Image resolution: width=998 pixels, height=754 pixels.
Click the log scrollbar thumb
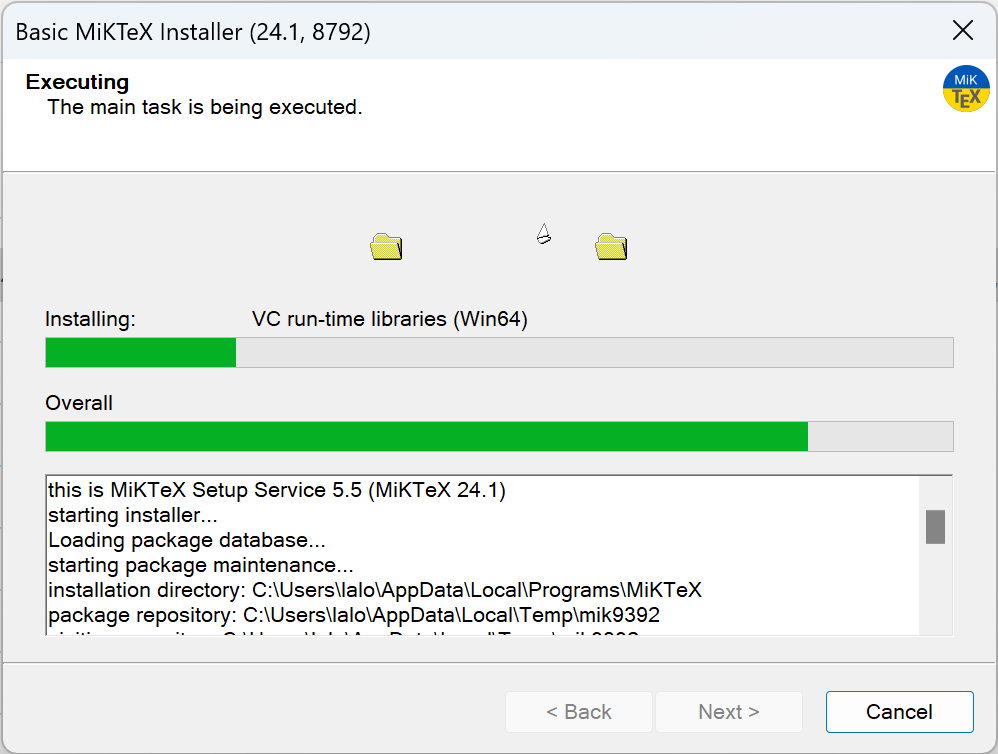coord(935,527)
